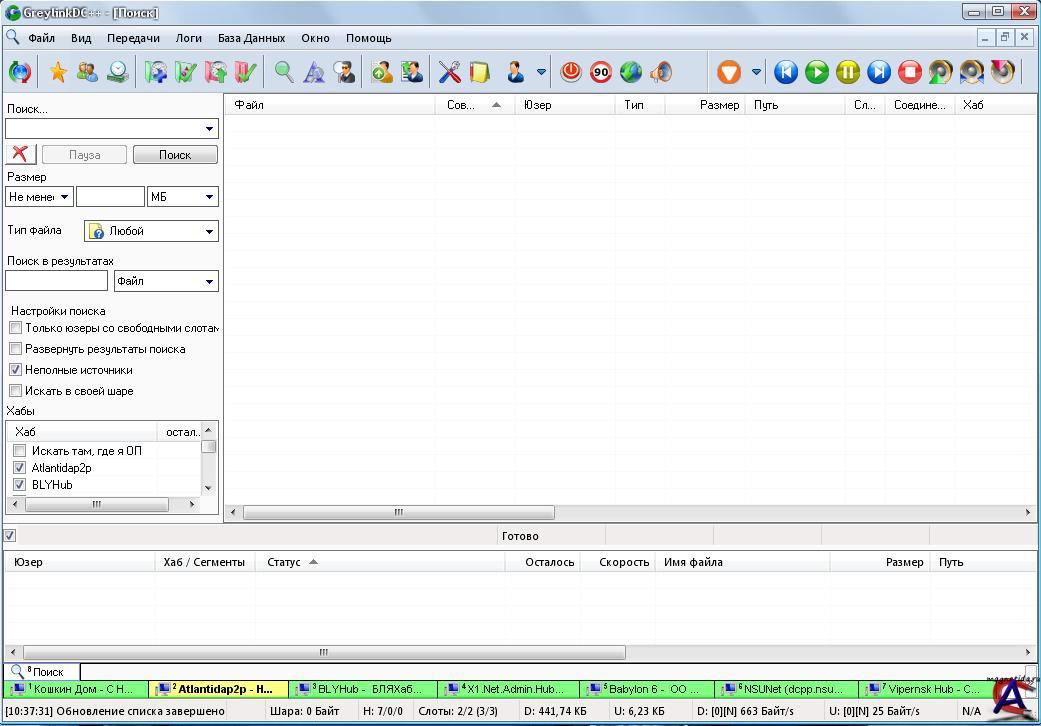Viewport: 1041px width, 726px height.
Task: Enable 'Развернуть результаты поиска' checkbox
Action: [15, 349]
